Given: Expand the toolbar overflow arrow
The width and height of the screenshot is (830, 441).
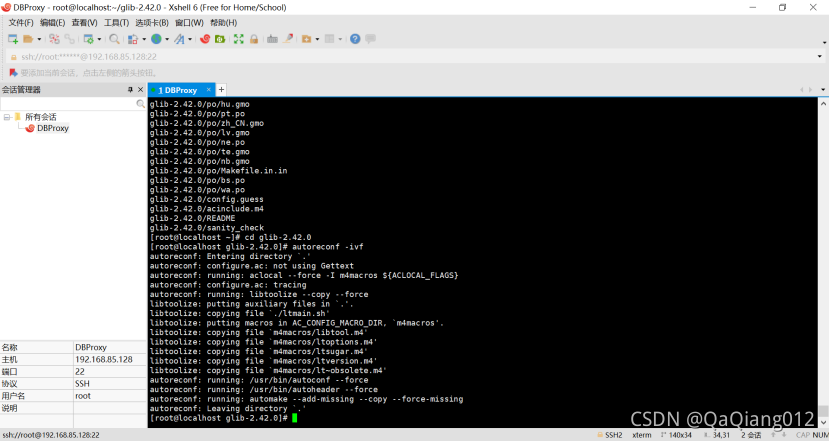Looking at the screenshot, I should pos(825,42).
